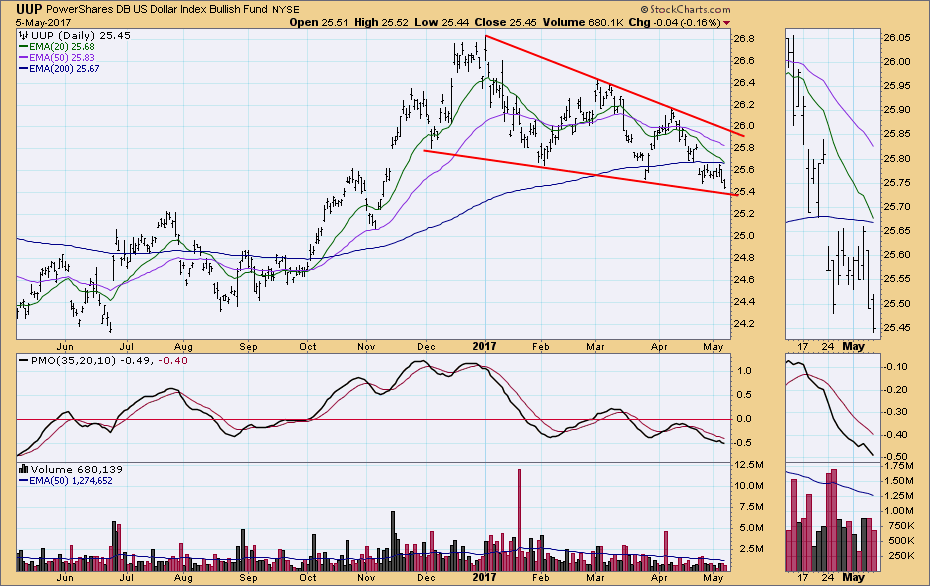Click the Volume 680.1K value in header
The width and height of the screenshot is (930, 586).
tap(582, 22)
